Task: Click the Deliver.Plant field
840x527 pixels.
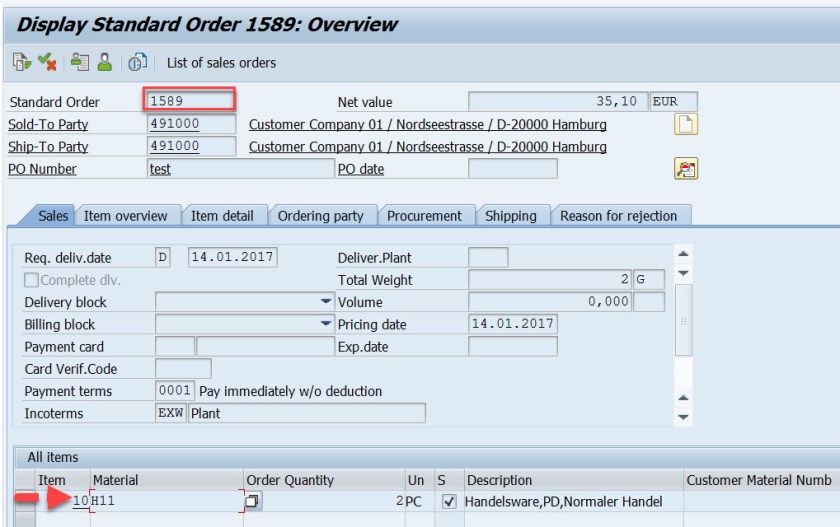Action: pyautogui.click(x=488, y=258)
